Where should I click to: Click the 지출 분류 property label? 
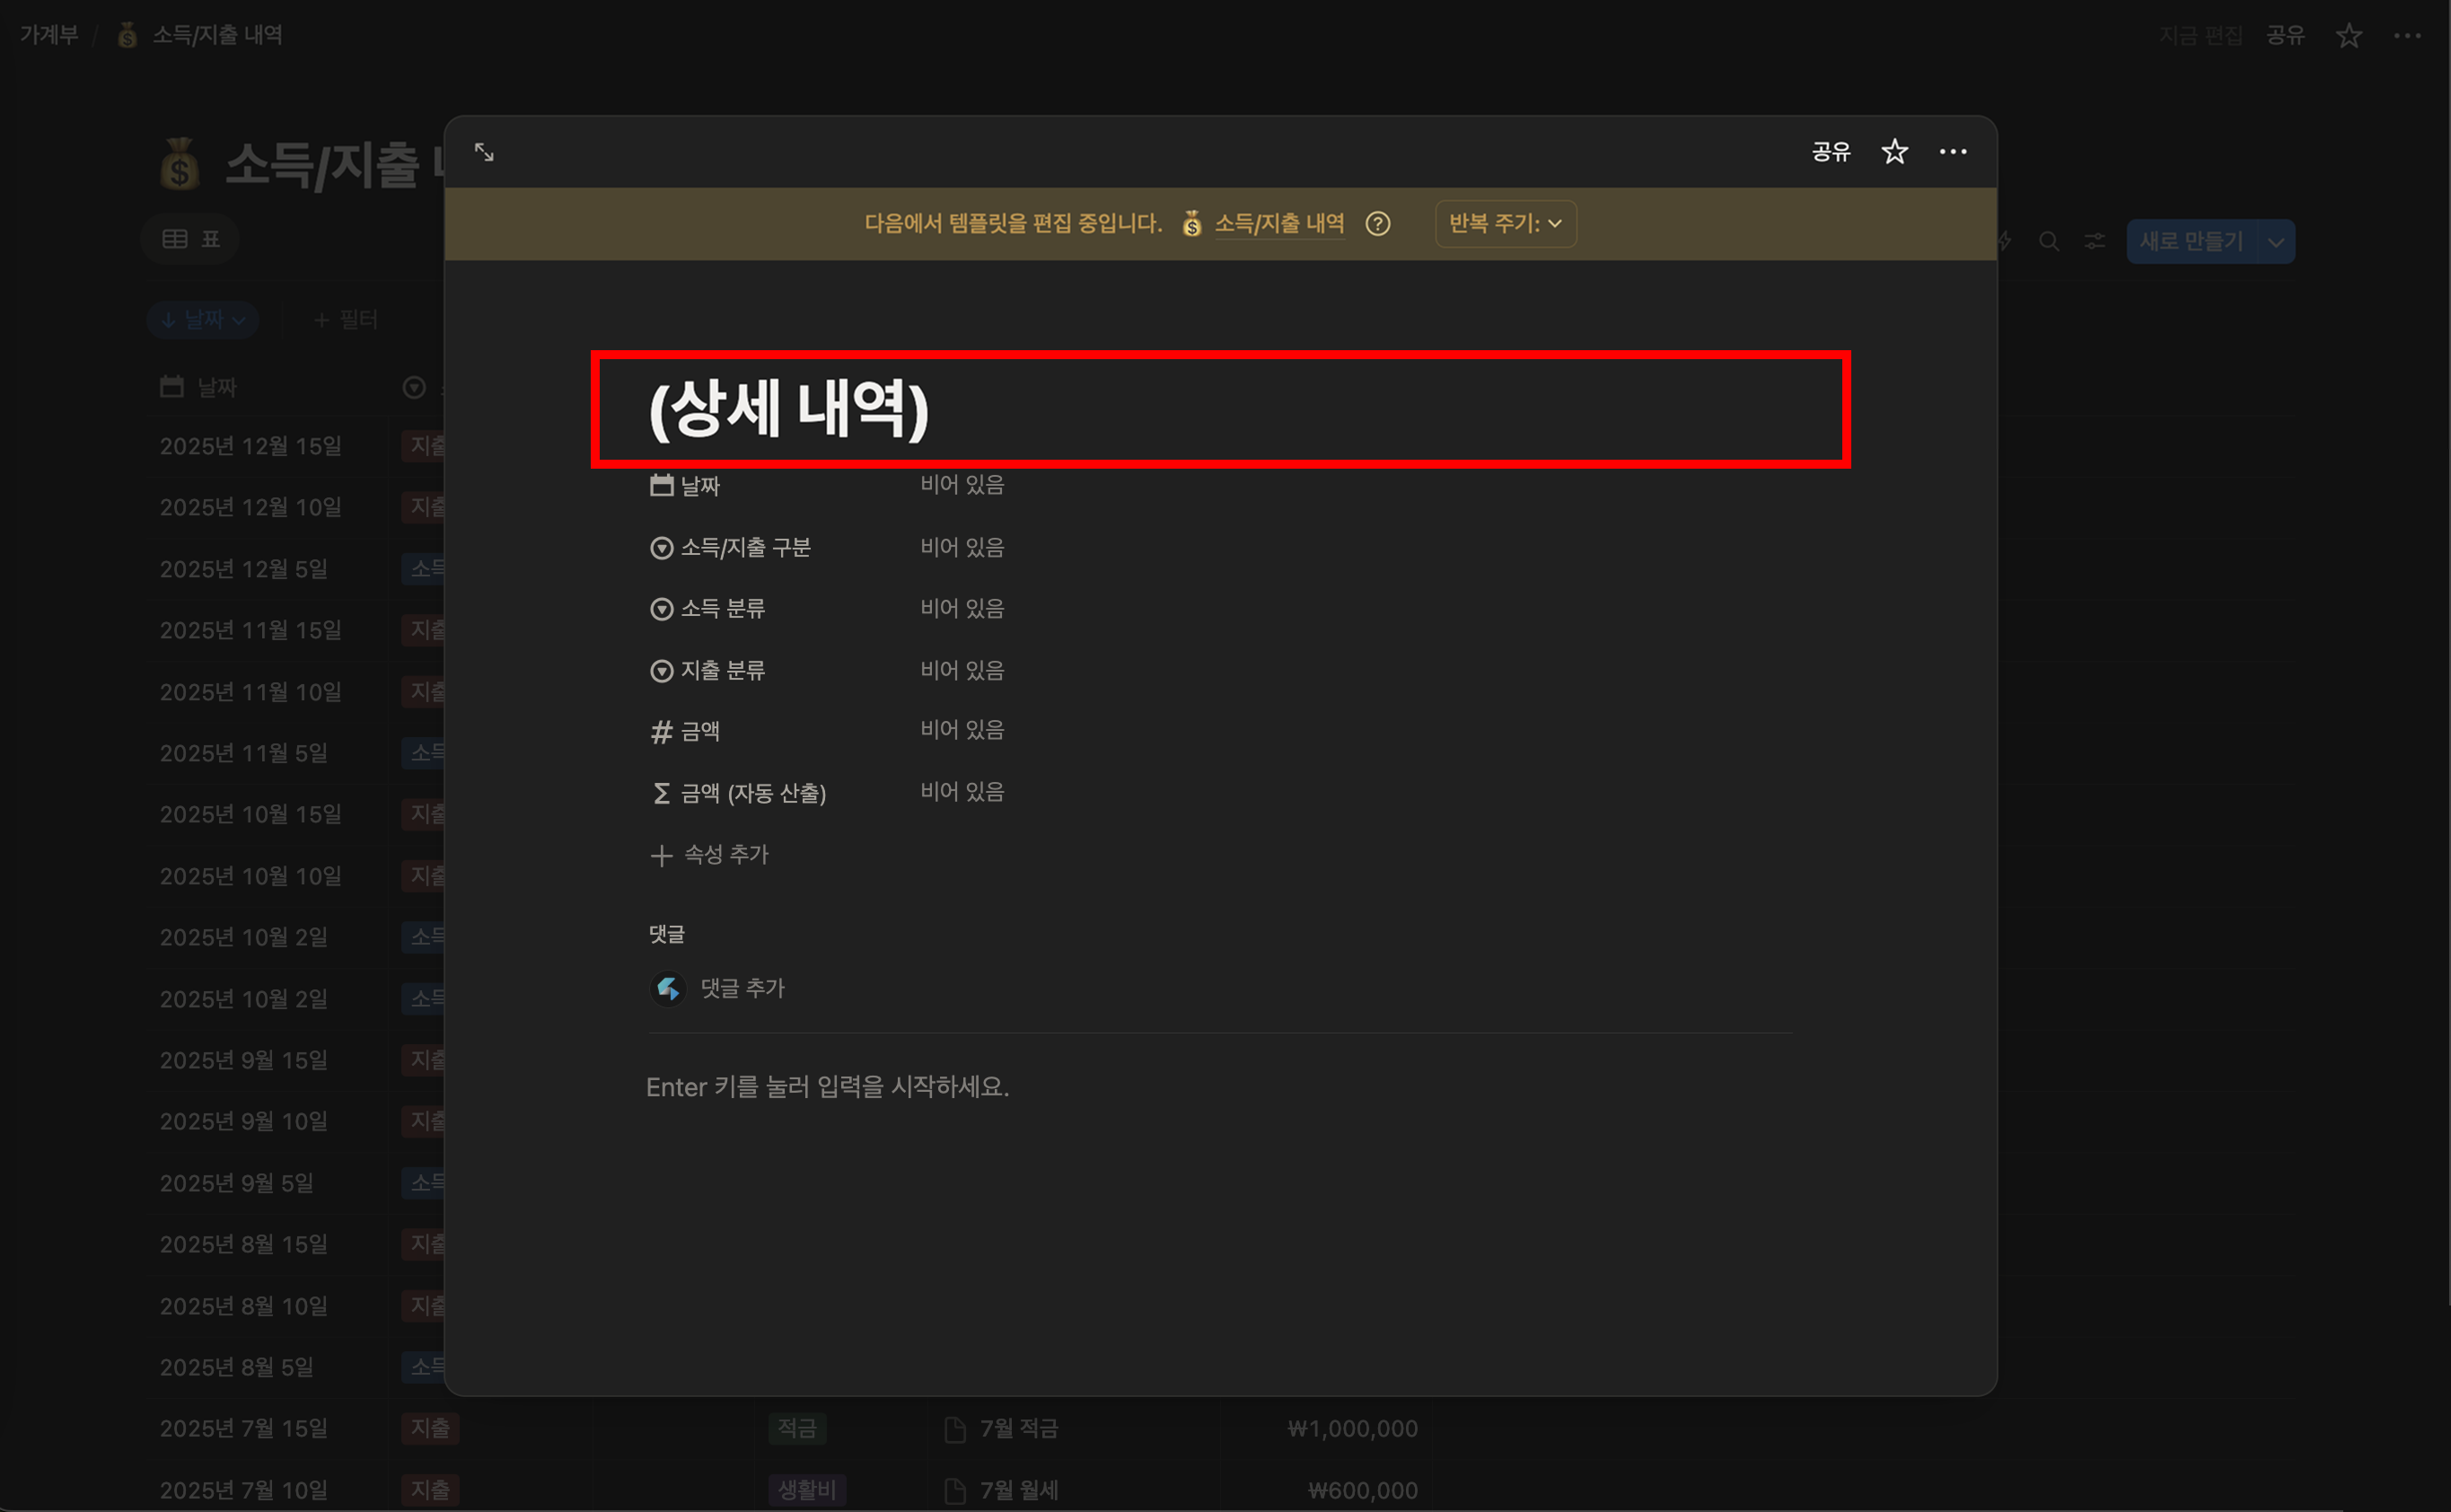pos(722,671)
